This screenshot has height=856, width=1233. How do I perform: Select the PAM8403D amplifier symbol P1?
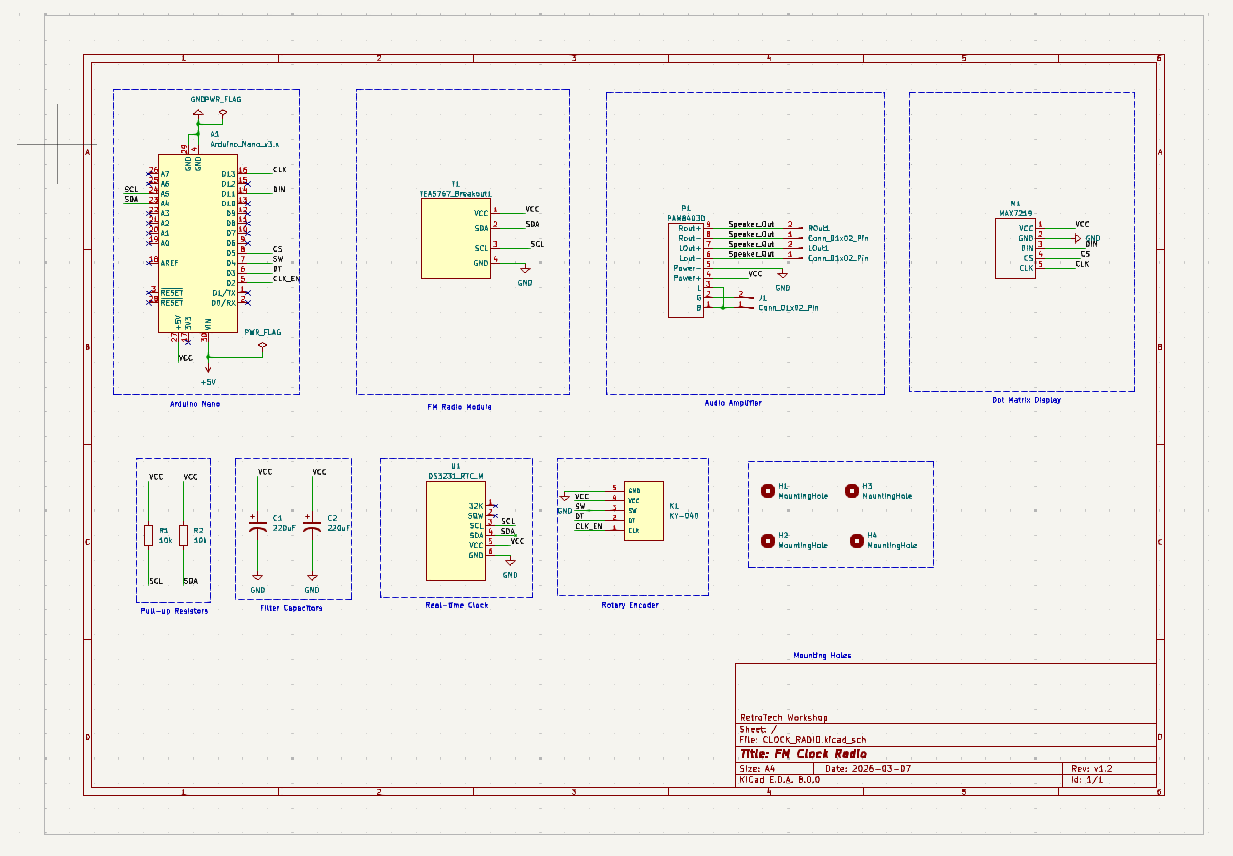686,270
